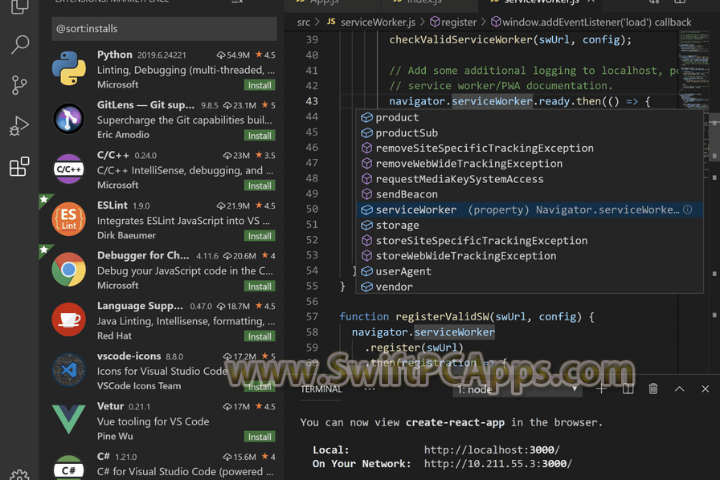720x480 pixels.
Task: Select terminal from '1: node' dropdown
Action: (517, 390)
